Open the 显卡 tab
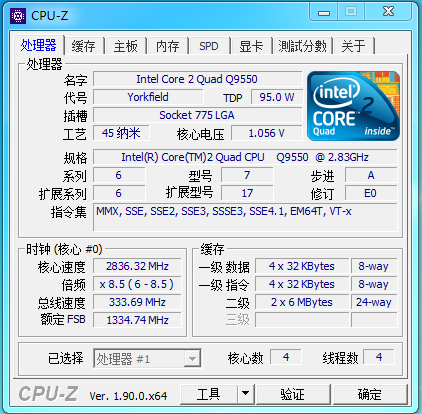The image size is (422, 414). 251,46
